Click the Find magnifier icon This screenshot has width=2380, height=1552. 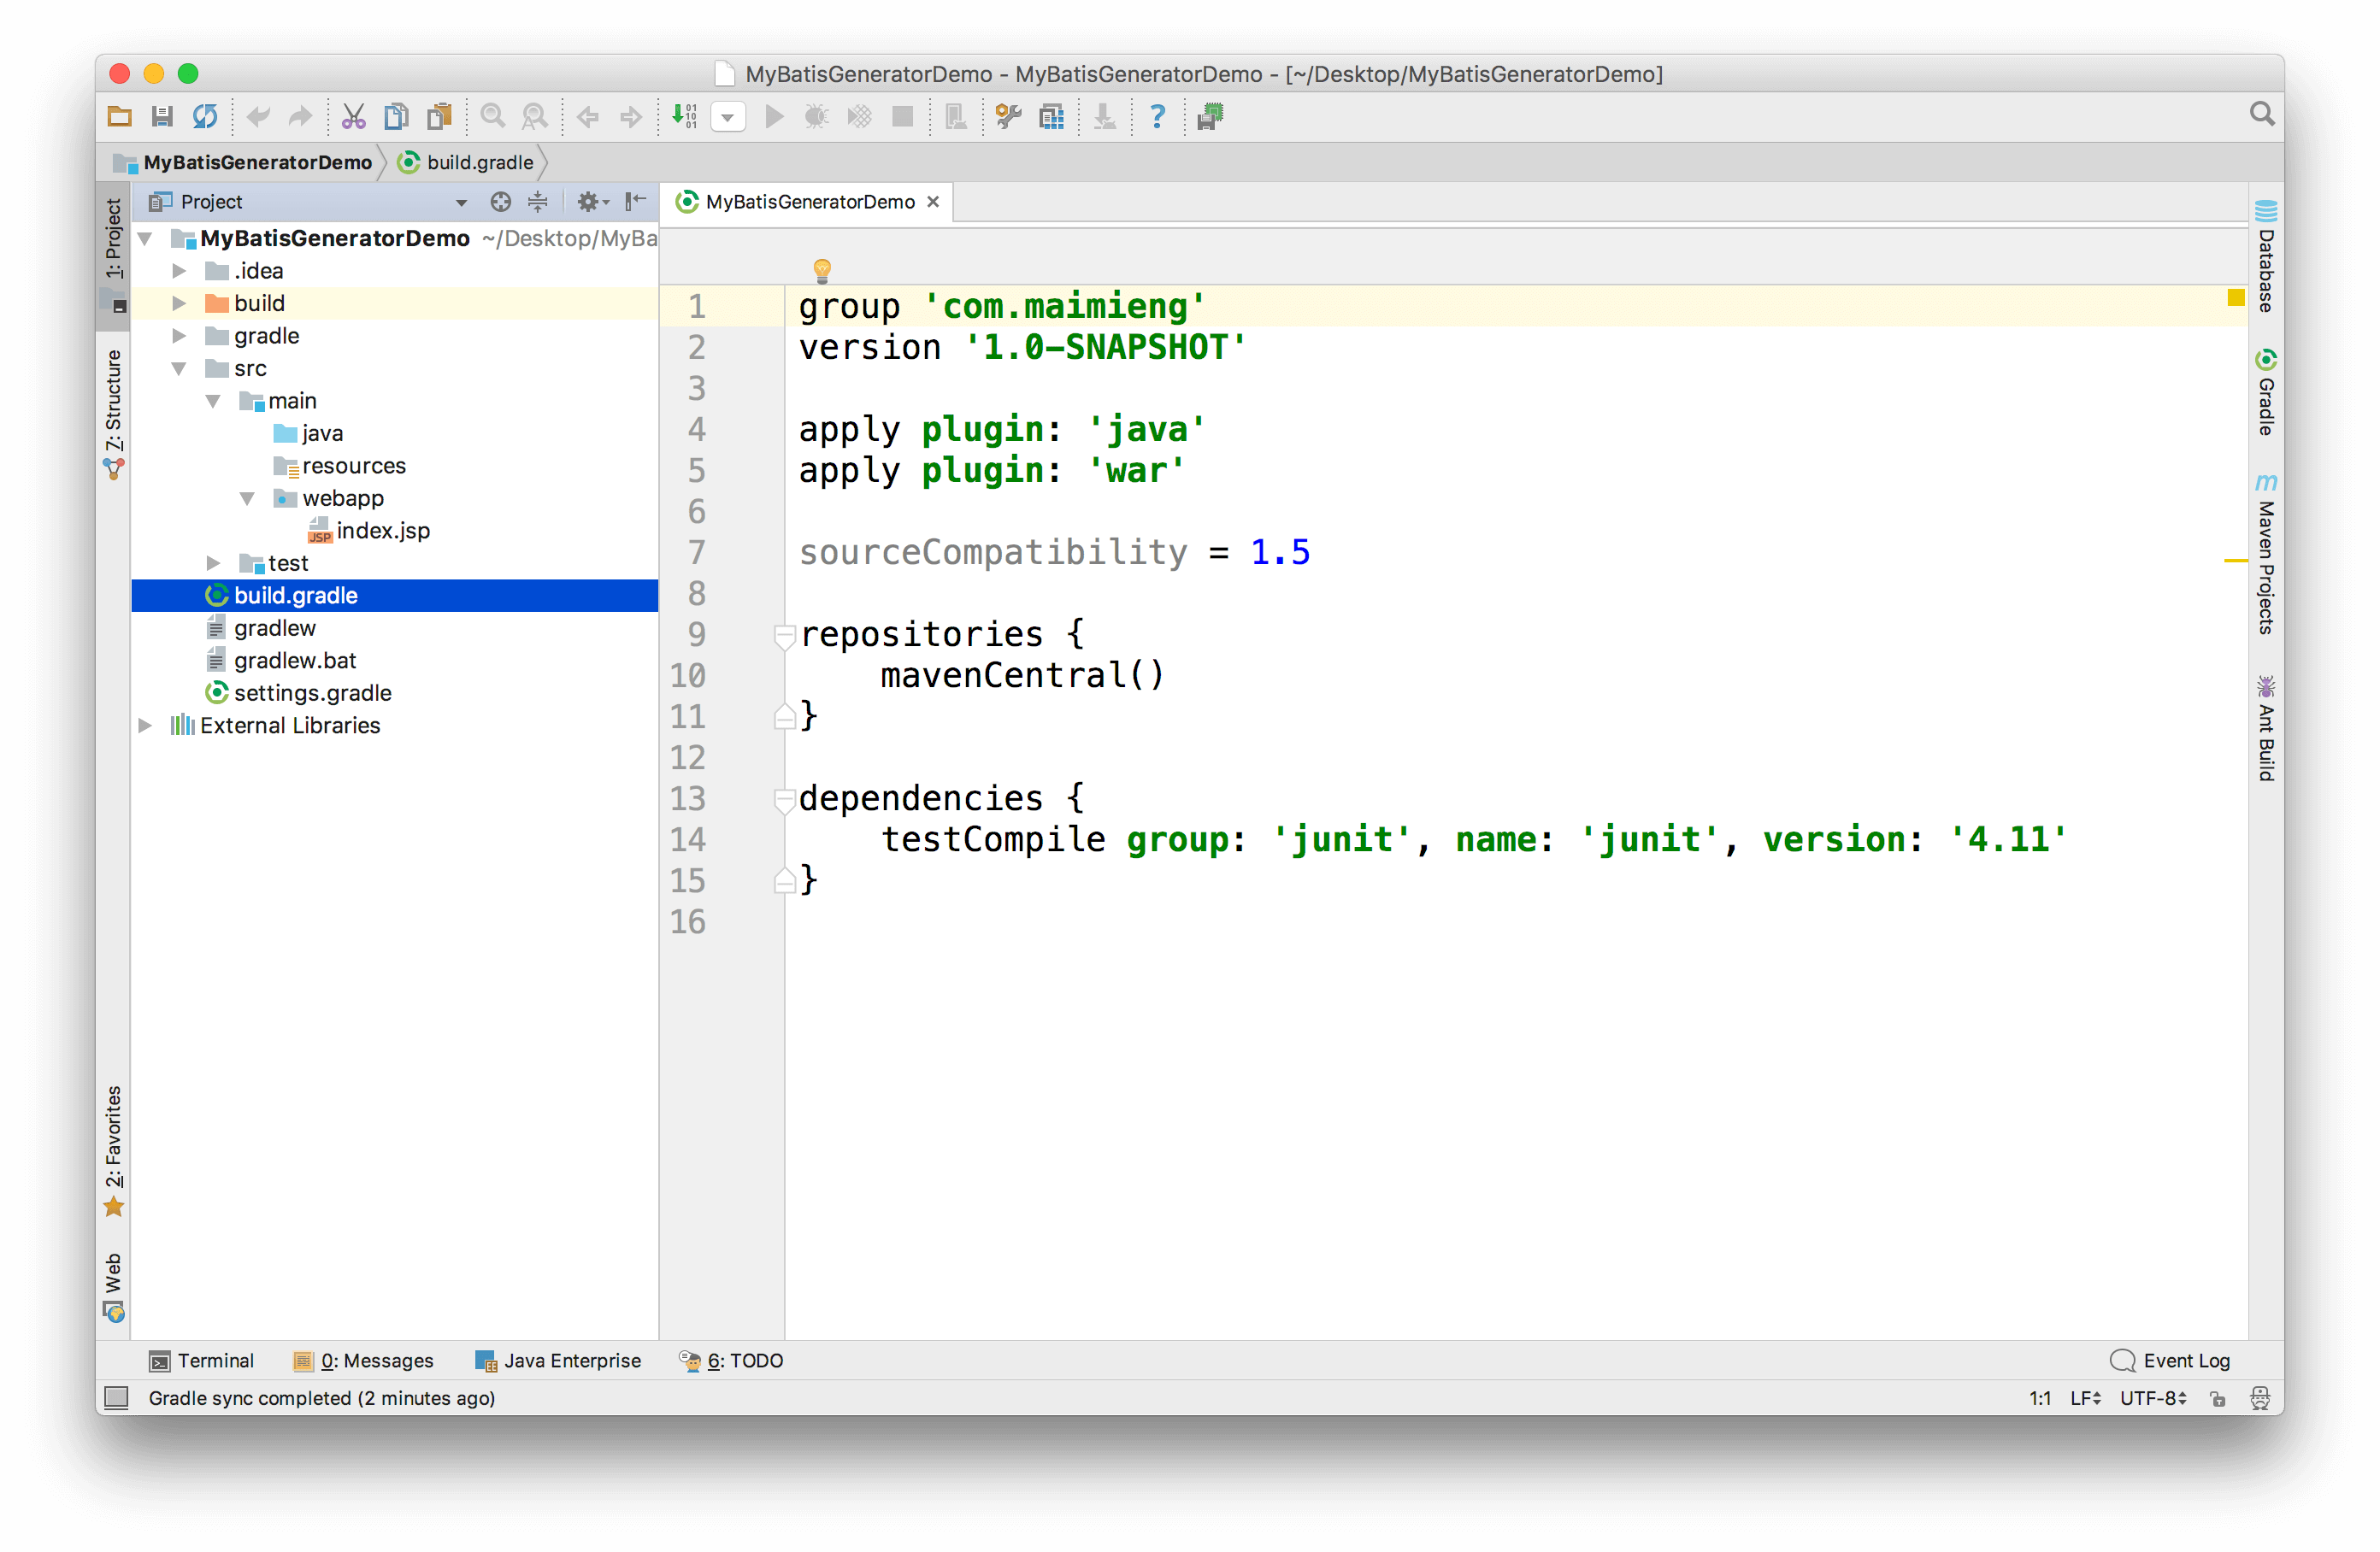tap(492, 117)
